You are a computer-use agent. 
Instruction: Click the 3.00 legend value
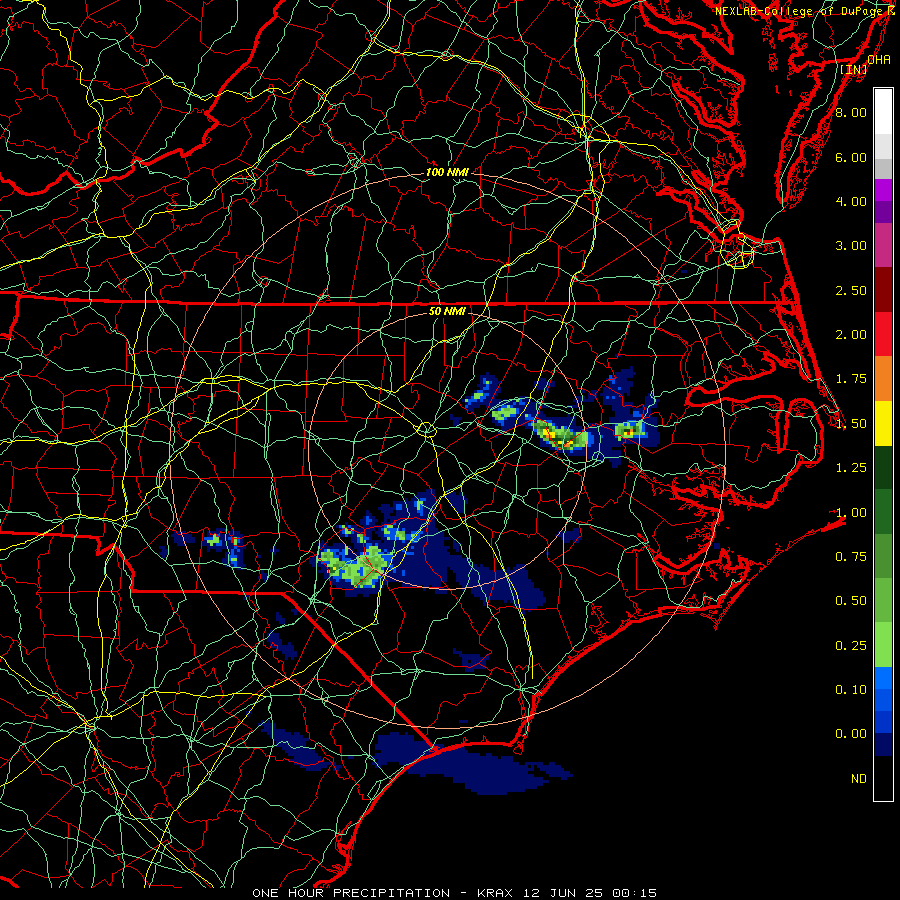click(x=851, y=246)
